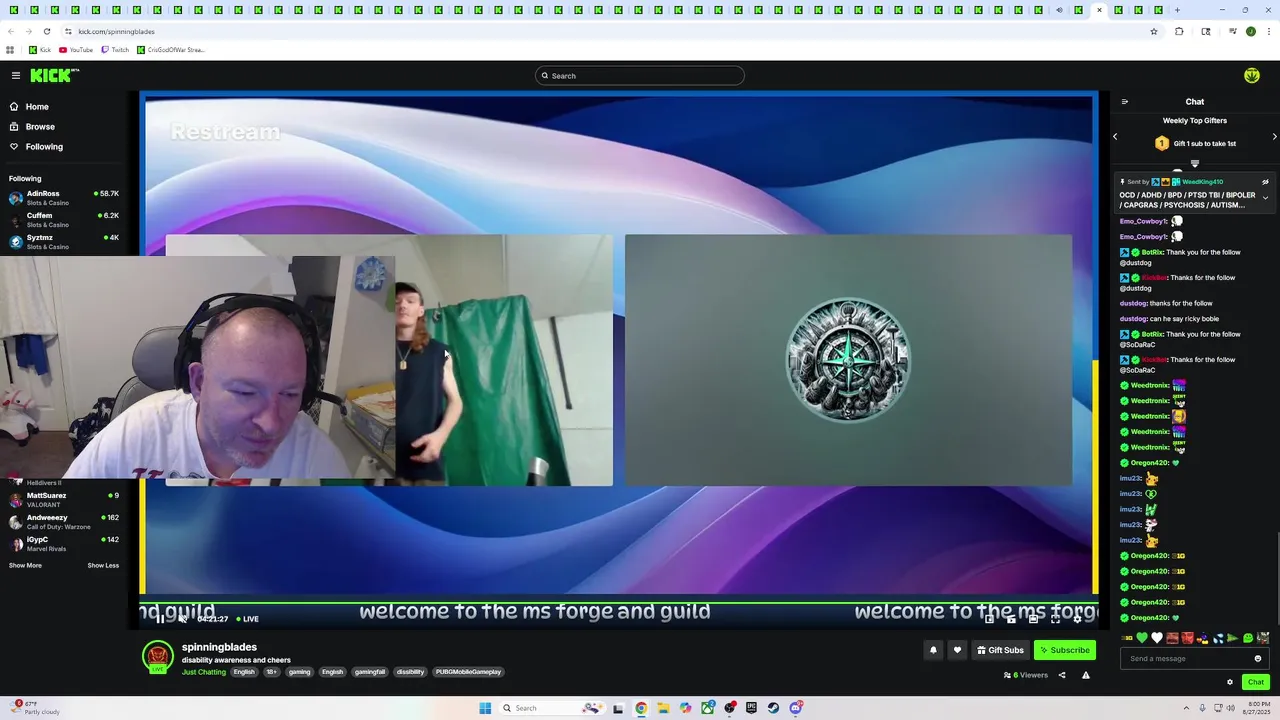Pause the live stream

[x=159, y=618]
